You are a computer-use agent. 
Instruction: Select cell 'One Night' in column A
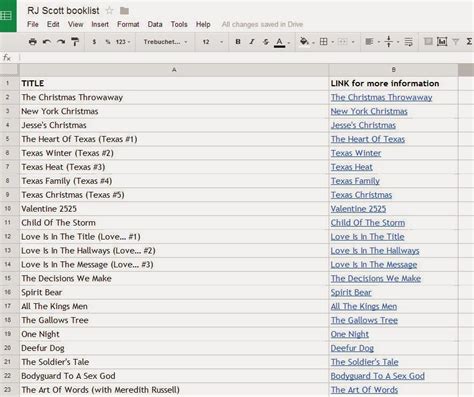coord(174,334)
